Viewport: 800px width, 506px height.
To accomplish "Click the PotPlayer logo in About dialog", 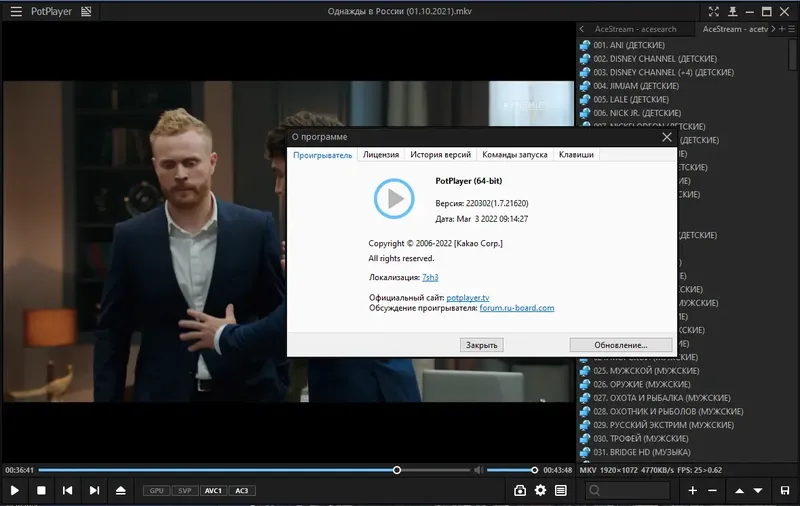I will coord(394,198).
